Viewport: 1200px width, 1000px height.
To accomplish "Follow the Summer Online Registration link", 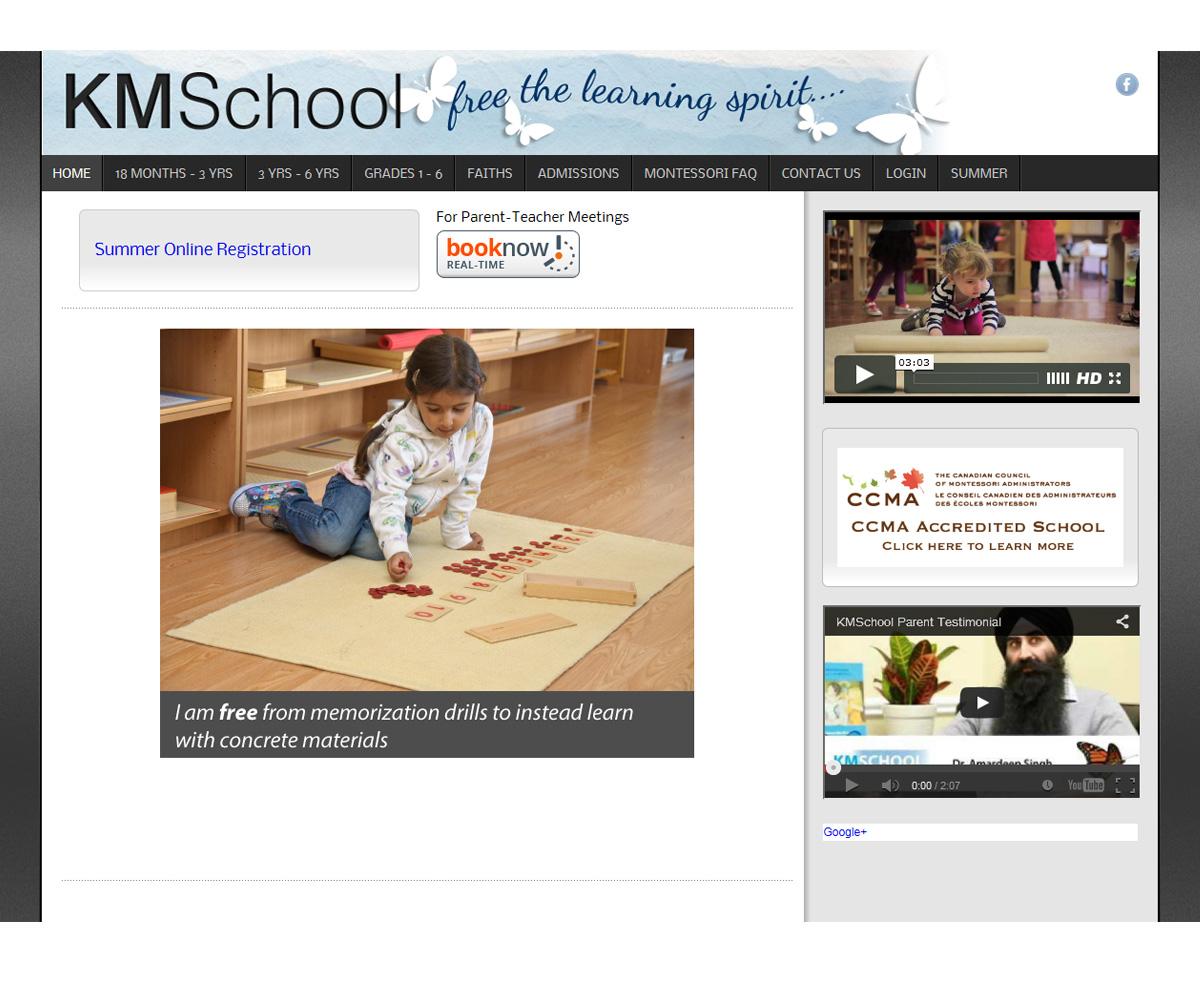I will pos(203,249).
